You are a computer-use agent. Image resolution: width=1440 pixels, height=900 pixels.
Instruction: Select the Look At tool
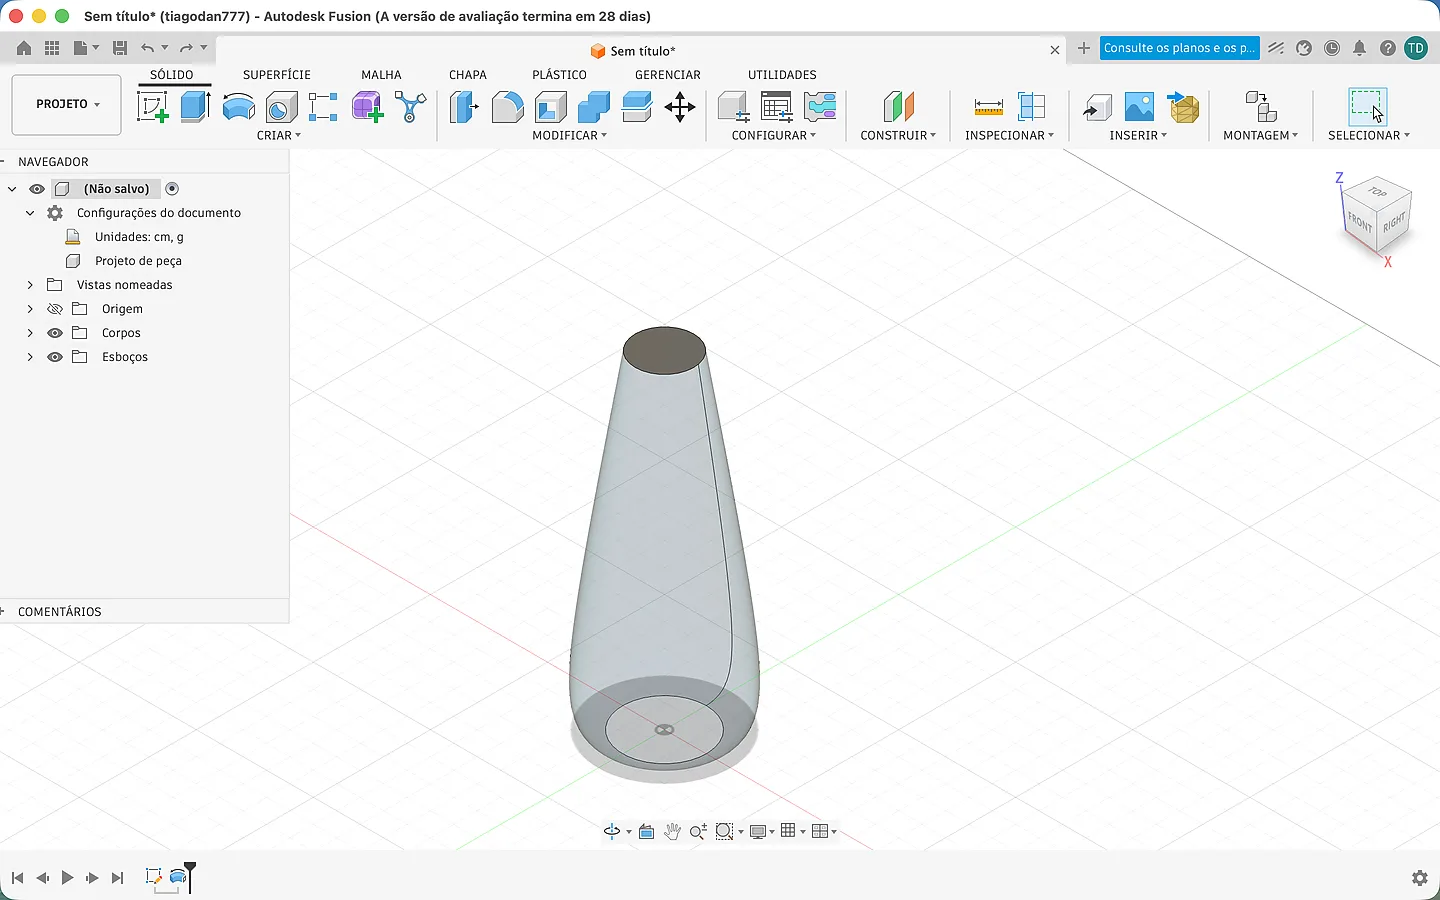point(647,831)
